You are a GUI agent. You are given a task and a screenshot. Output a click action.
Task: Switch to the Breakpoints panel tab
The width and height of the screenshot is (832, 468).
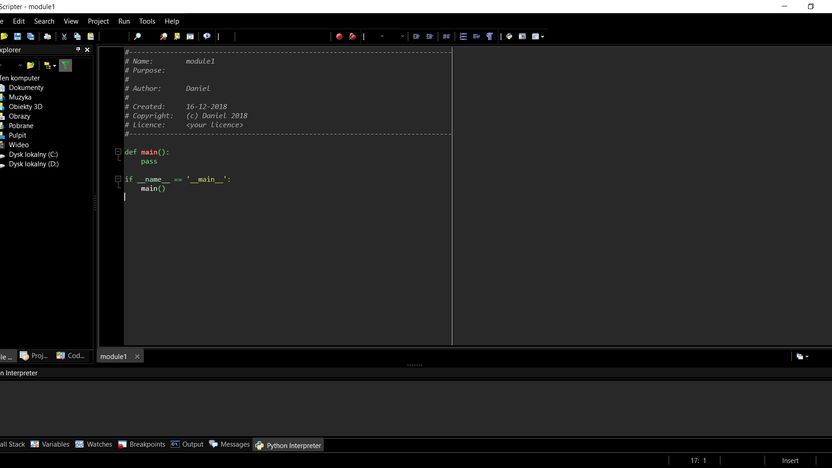click(142, 445)
